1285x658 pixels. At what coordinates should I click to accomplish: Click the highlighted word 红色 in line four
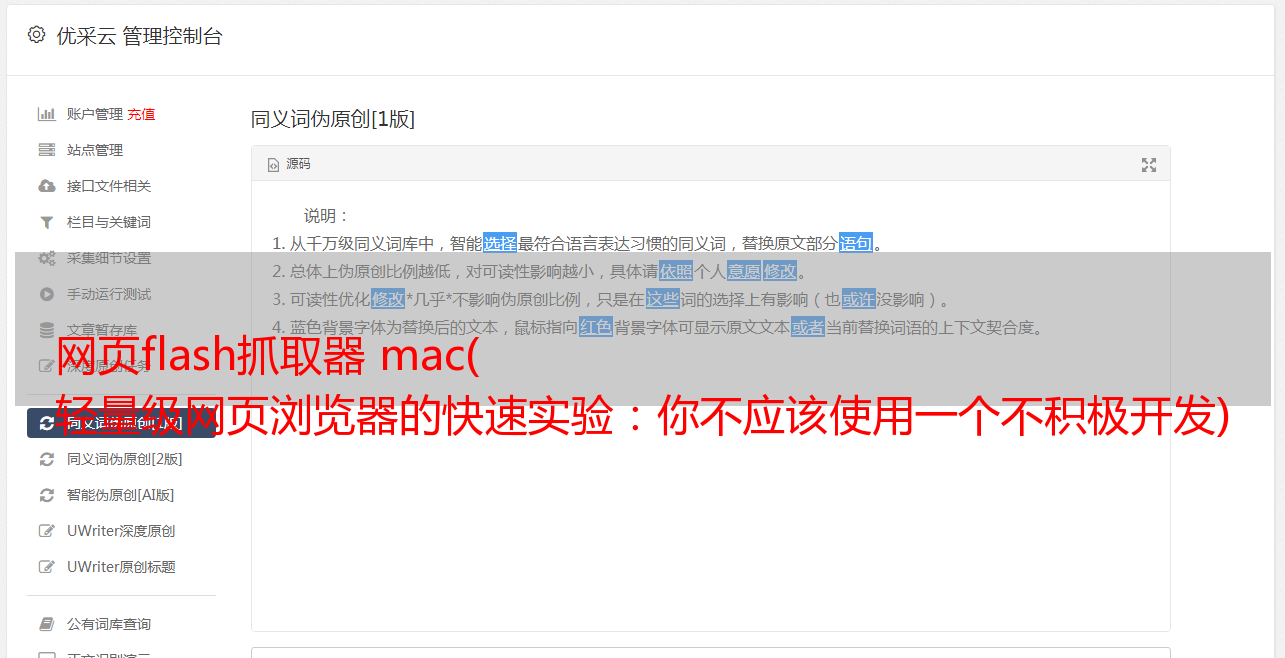click(x=596, y=327)
